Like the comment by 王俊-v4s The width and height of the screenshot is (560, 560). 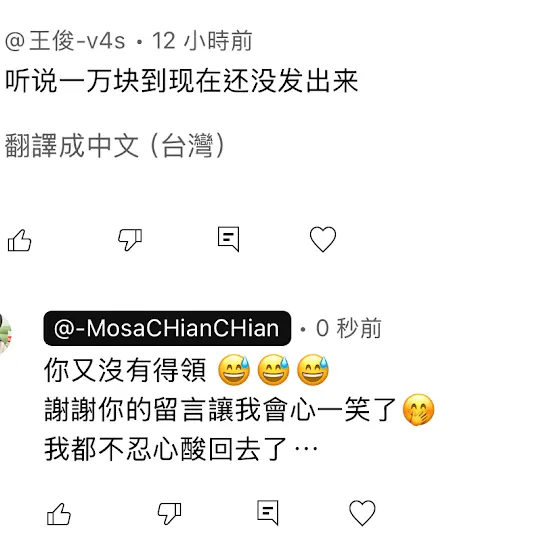(19, 240)
